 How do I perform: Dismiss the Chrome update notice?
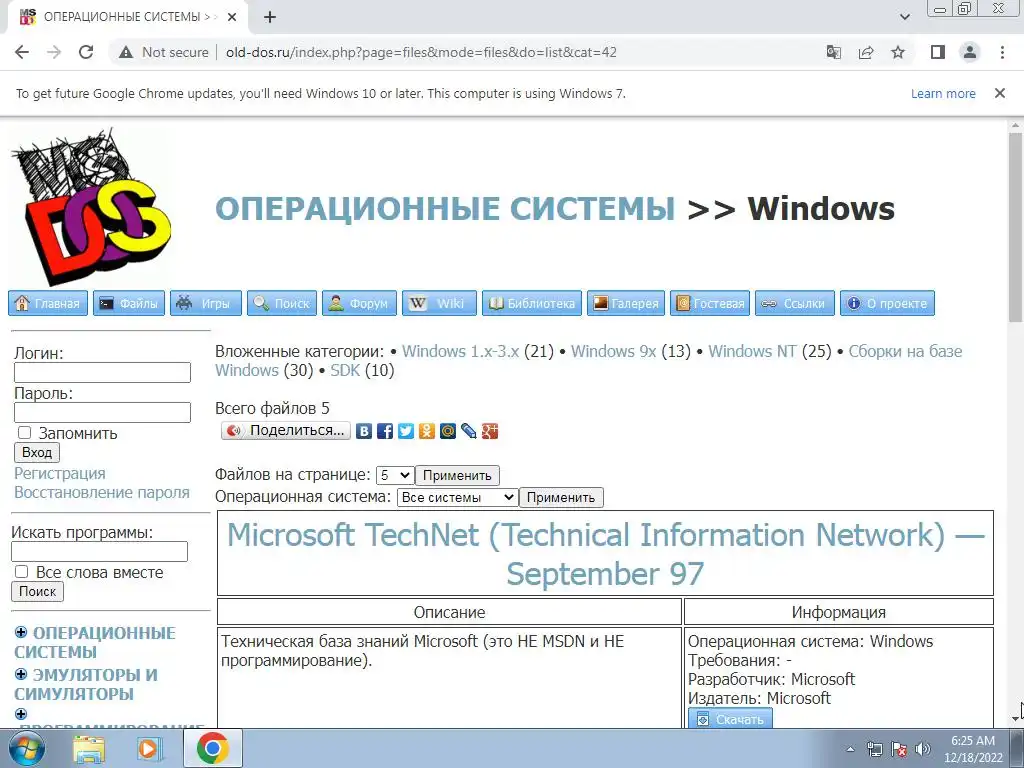click(x=999, y=93)
